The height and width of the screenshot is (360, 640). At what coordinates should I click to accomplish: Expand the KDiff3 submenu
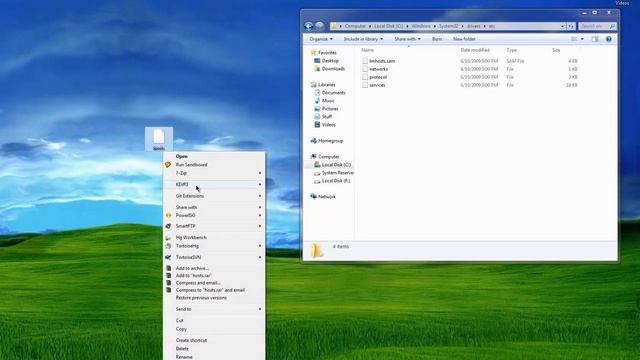tap(214, 184)
